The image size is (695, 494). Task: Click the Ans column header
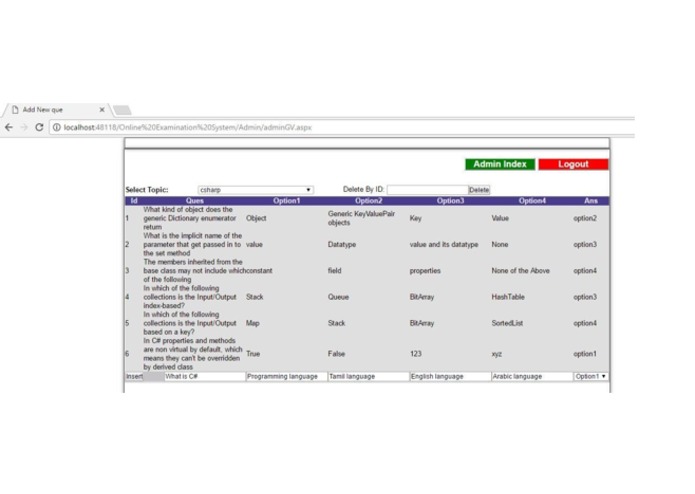(591, 201)
